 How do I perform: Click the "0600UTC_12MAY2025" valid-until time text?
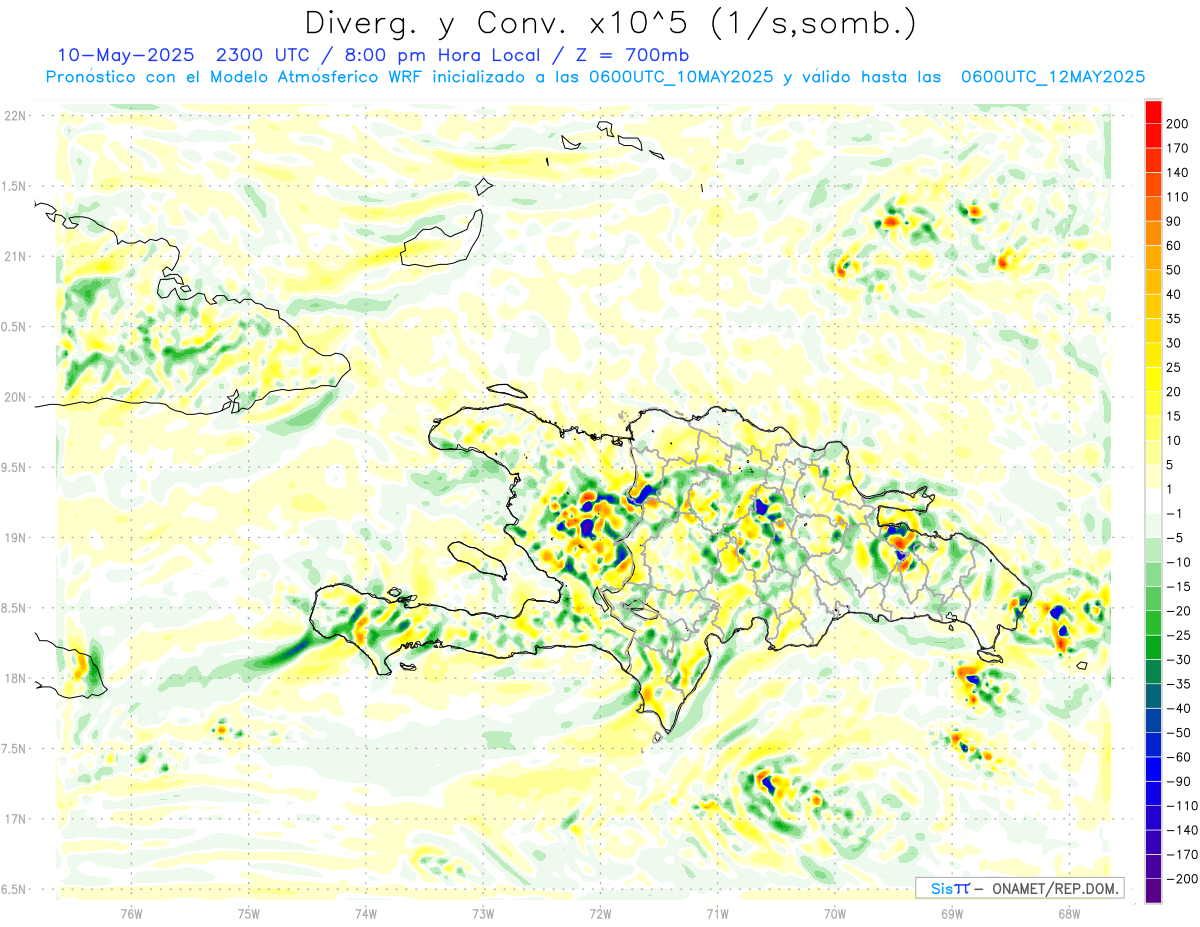click(x=1052, y=77)
